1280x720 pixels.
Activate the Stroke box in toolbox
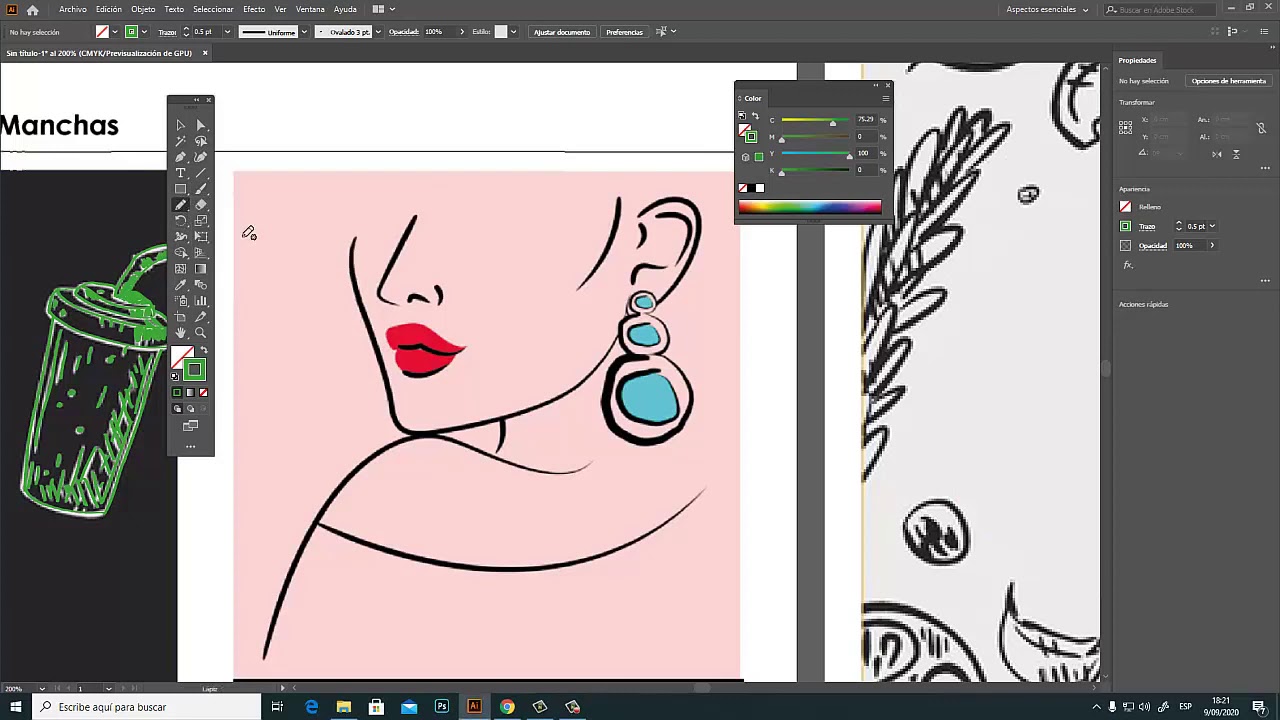pyautogui.click(x=194, y=370)
